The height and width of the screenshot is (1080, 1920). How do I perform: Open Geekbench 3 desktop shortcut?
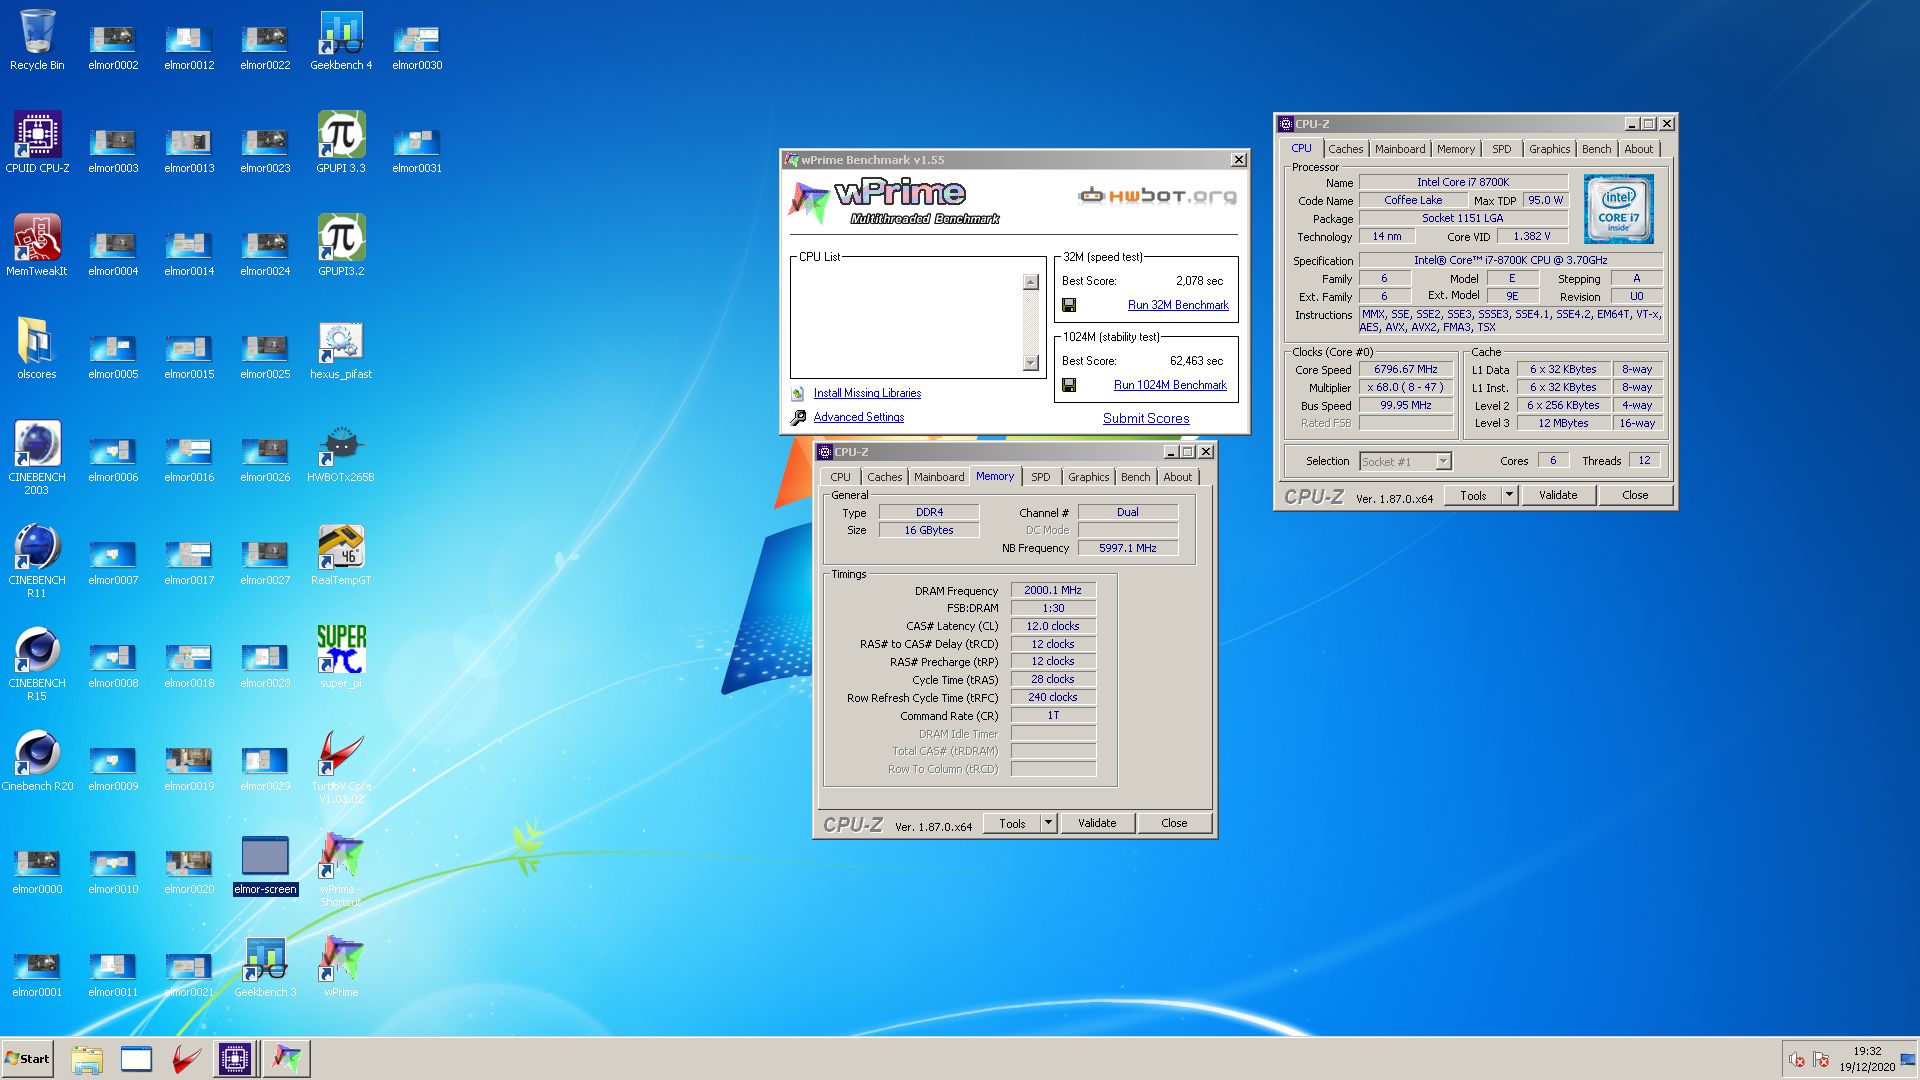pos(265,966)
